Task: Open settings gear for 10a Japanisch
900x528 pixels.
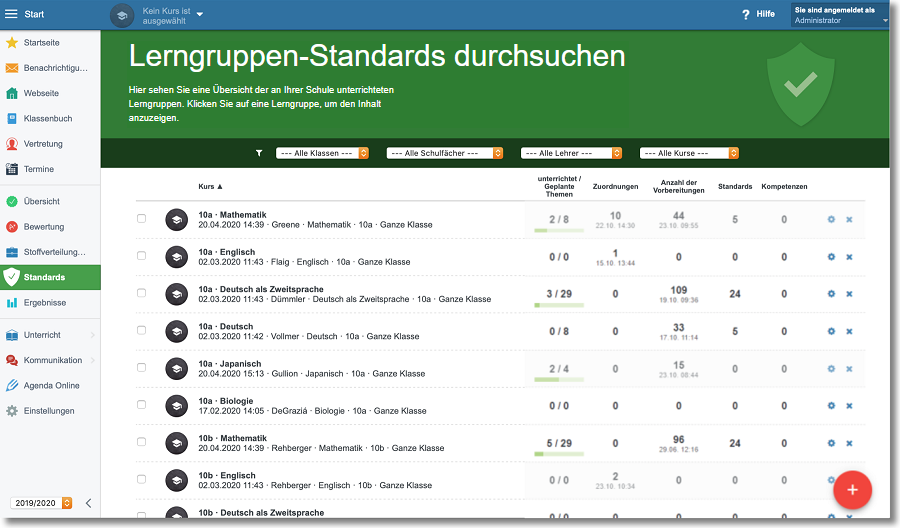Action: [831, 368]
